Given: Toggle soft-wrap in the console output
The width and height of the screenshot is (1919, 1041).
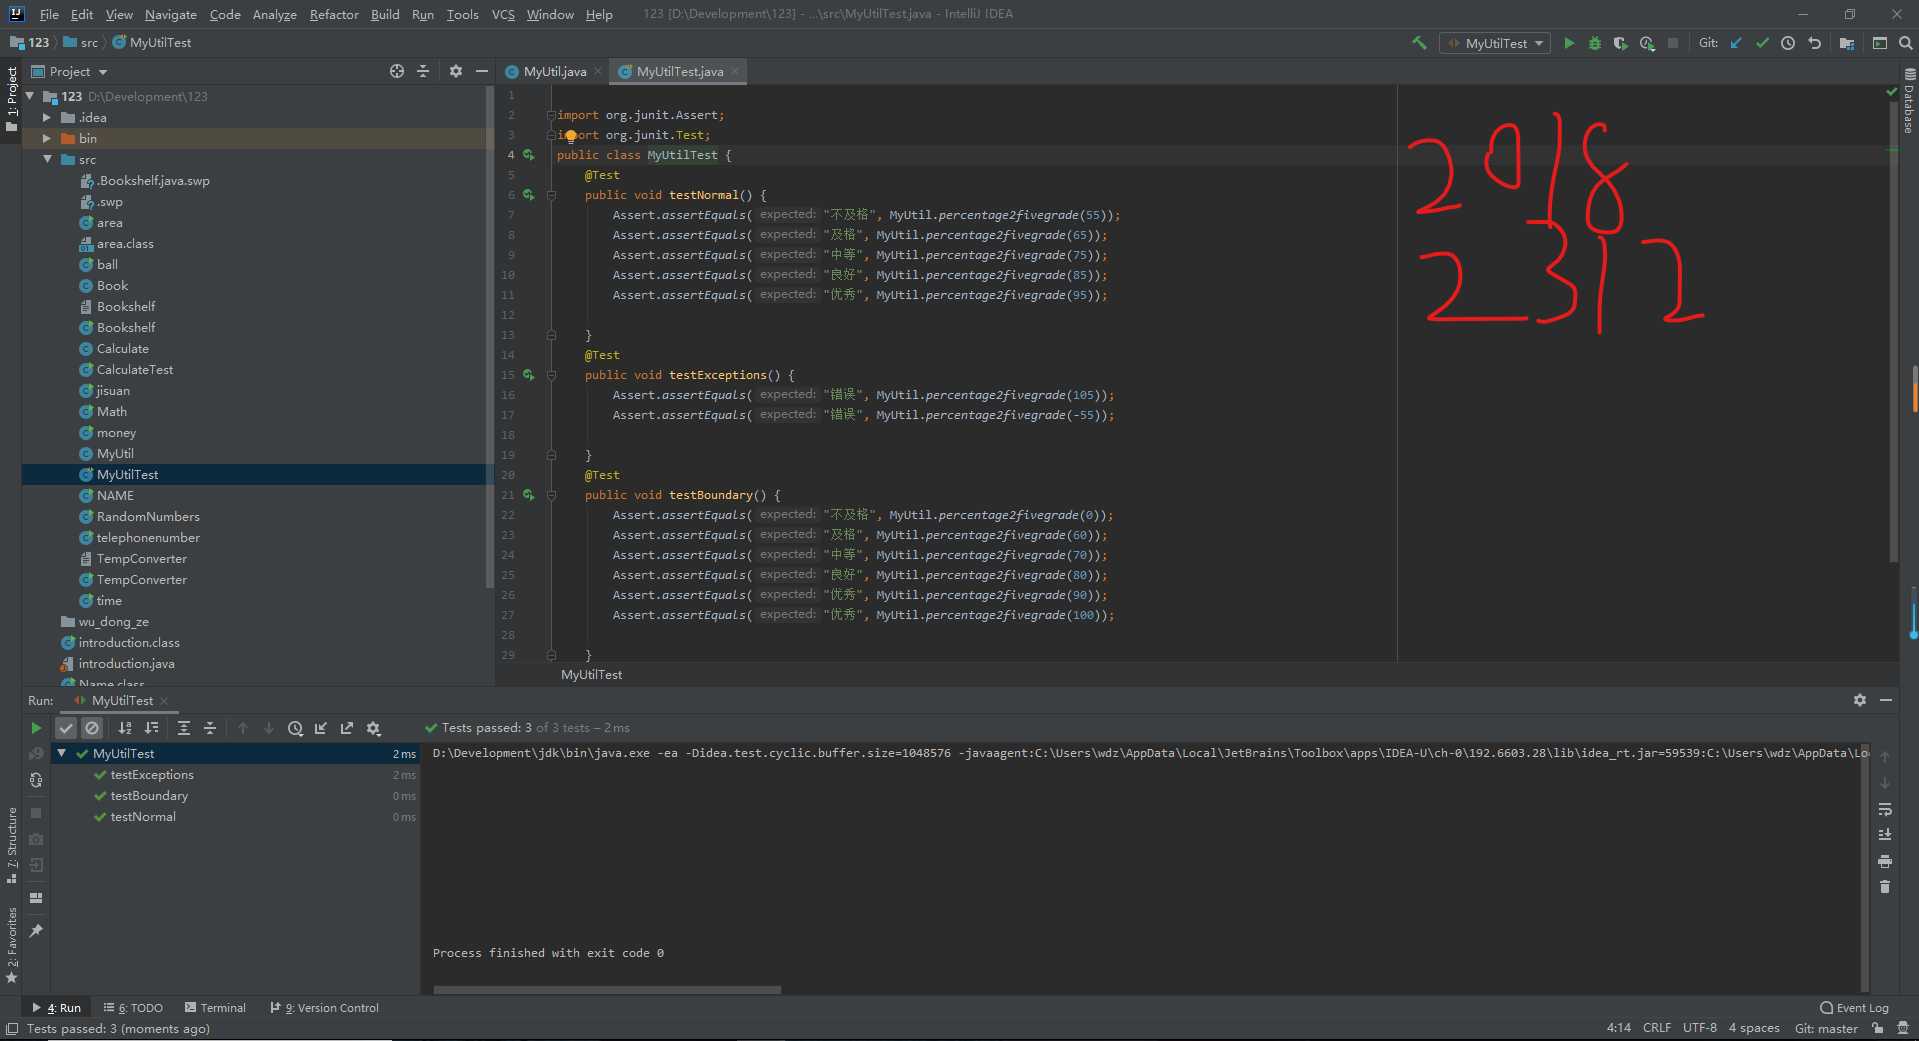Looking at the screenshot, I should pyautogui.click(x=1885, y=809).
